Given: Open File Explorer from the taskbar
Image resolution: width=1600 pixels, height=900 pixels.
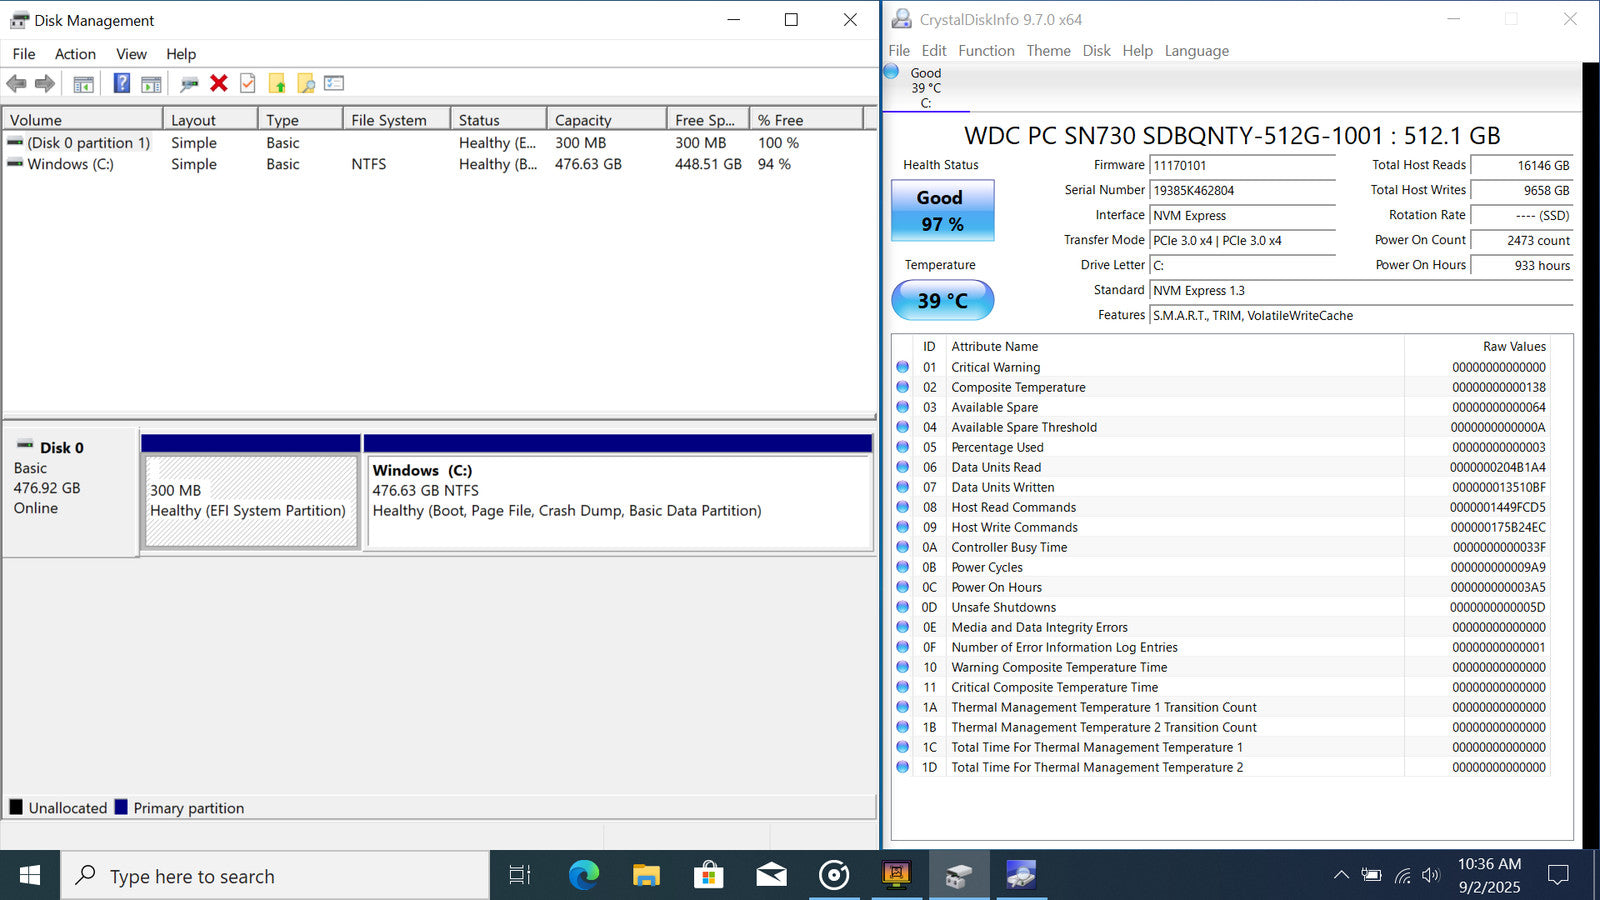Looking at the screenshot, I should click(646, 876).
